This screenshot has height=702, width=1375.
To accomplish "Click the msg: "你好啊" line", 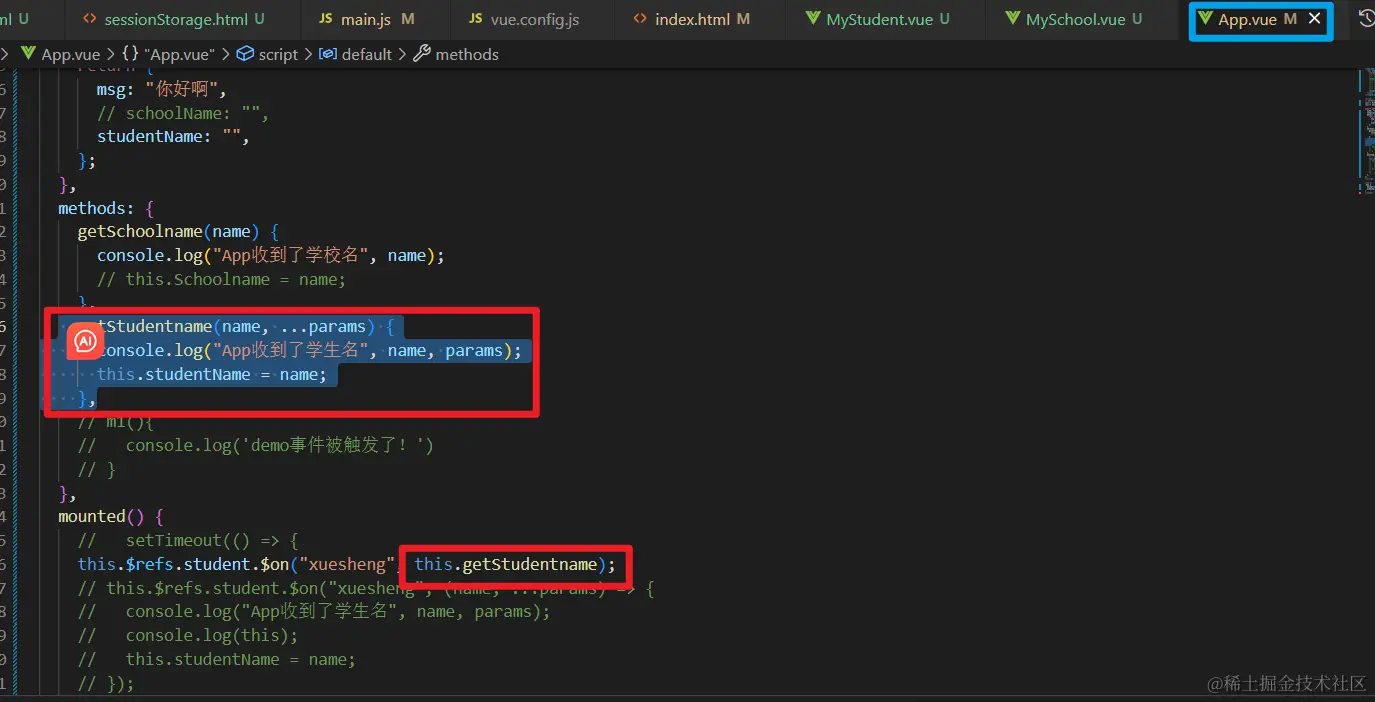I will point(162,89).
